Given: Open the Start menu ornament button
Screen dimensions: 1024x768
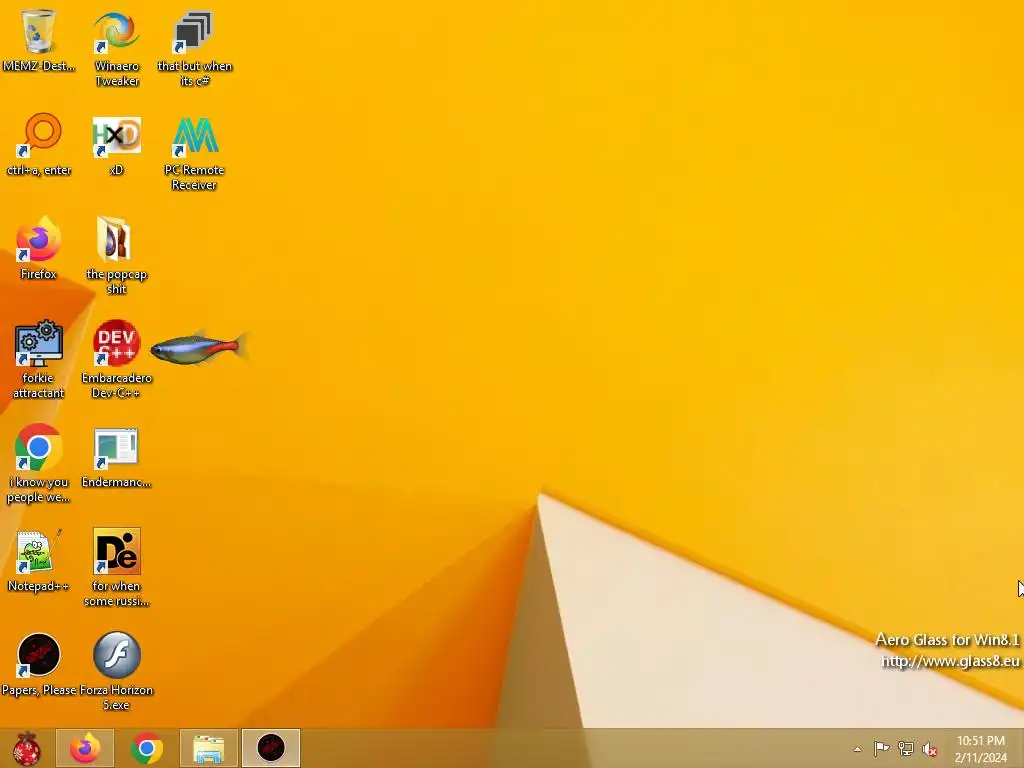Looking at the screenshot, I should coord(26,748).
